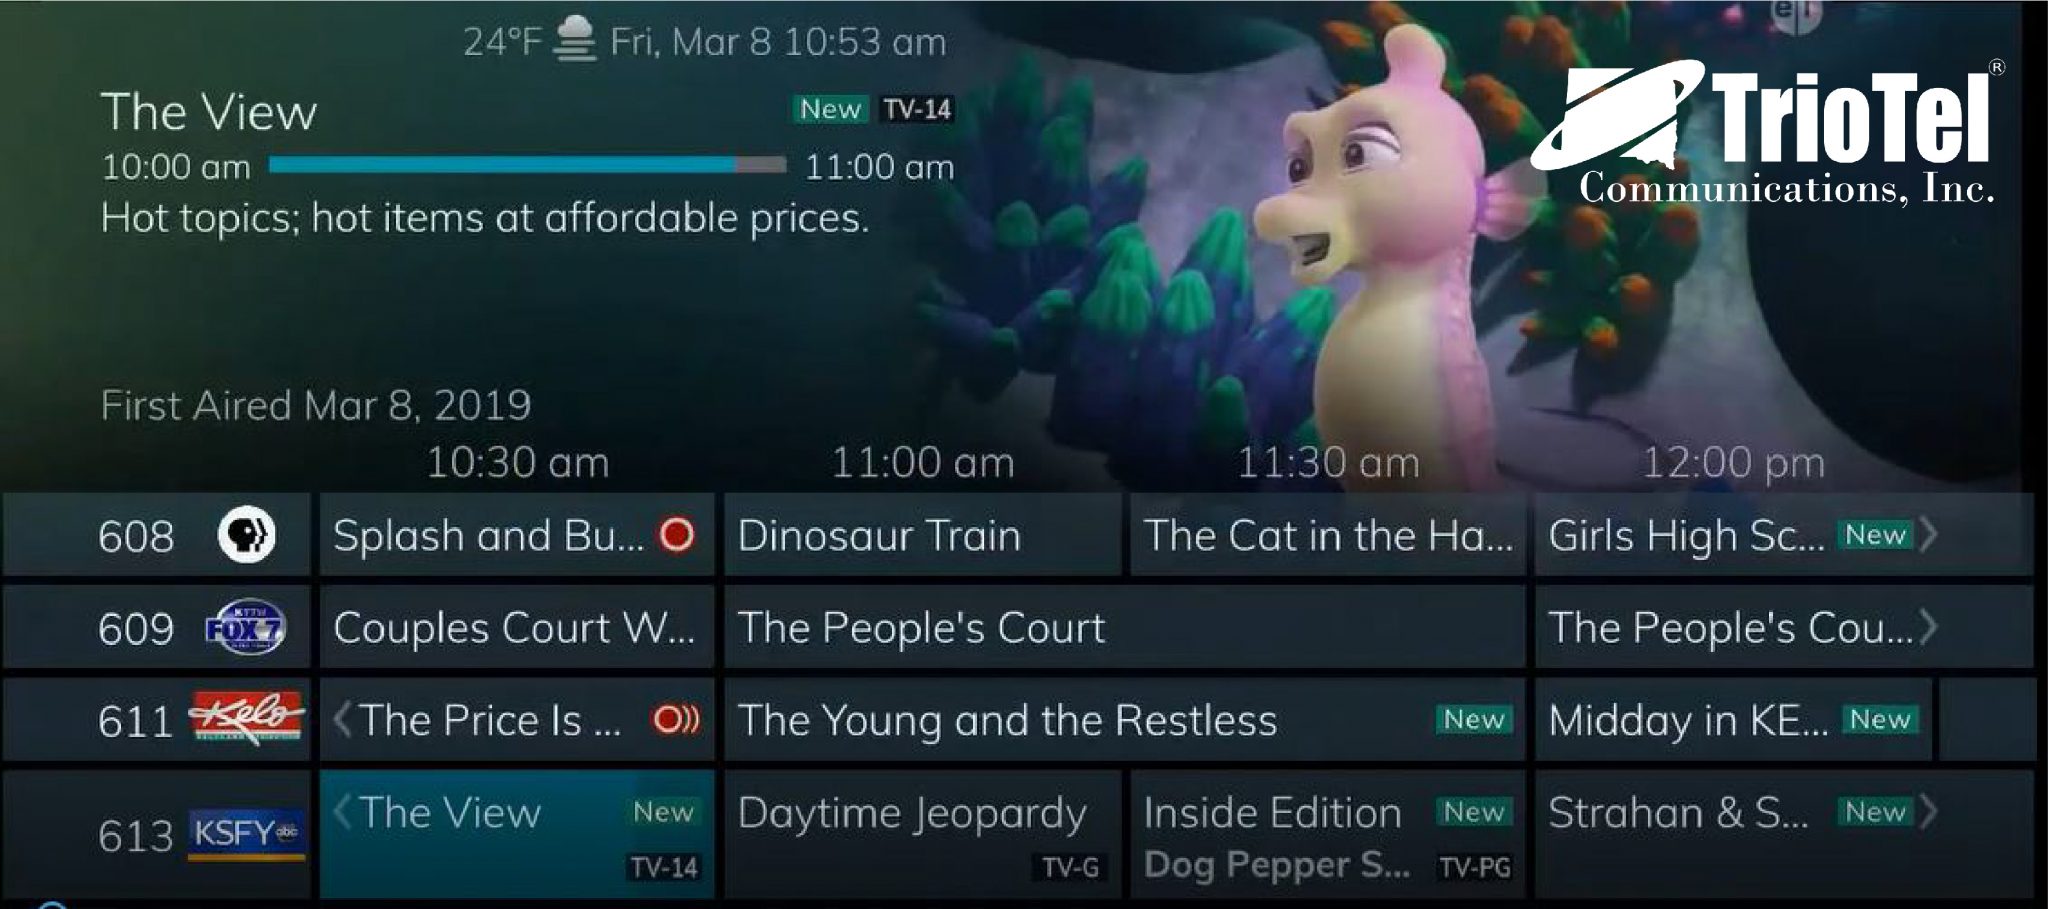Click The View progress bar
The width and height of the screenshot is (2048, 909).
point(527,165)
